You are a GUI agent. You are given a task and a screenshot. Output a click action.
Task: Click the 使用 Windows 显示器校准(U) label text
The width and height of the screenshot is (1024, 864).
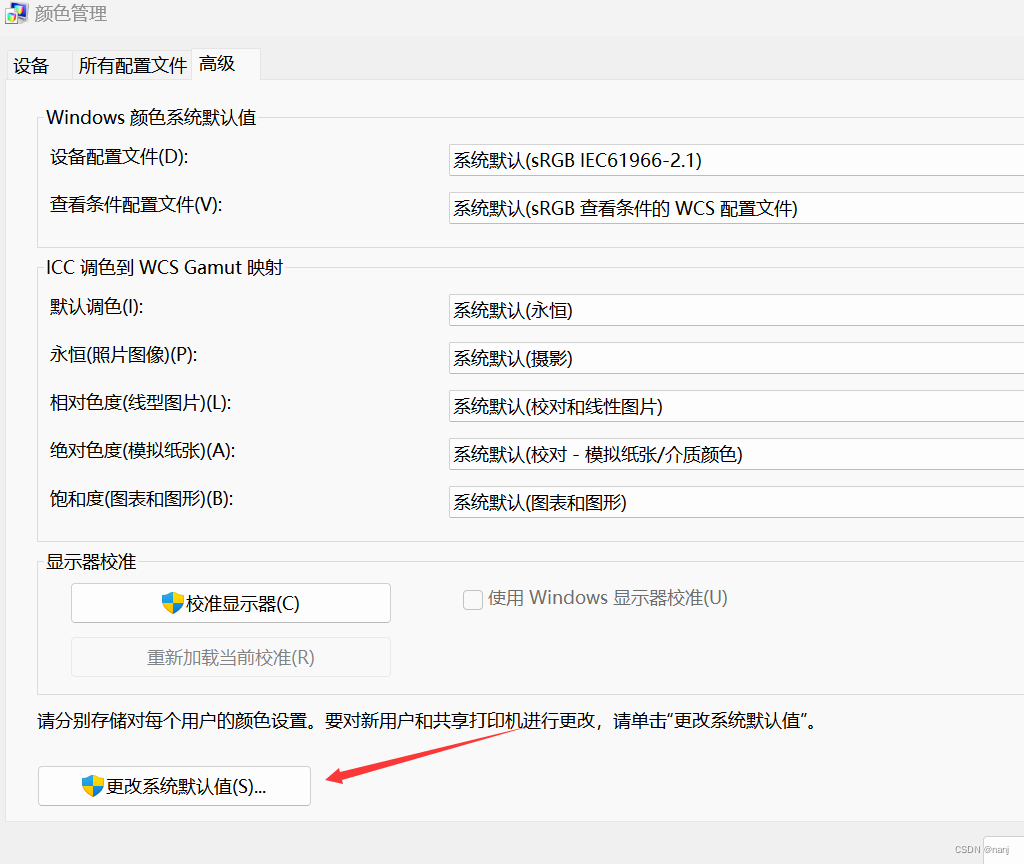click(x=607, y=598)
